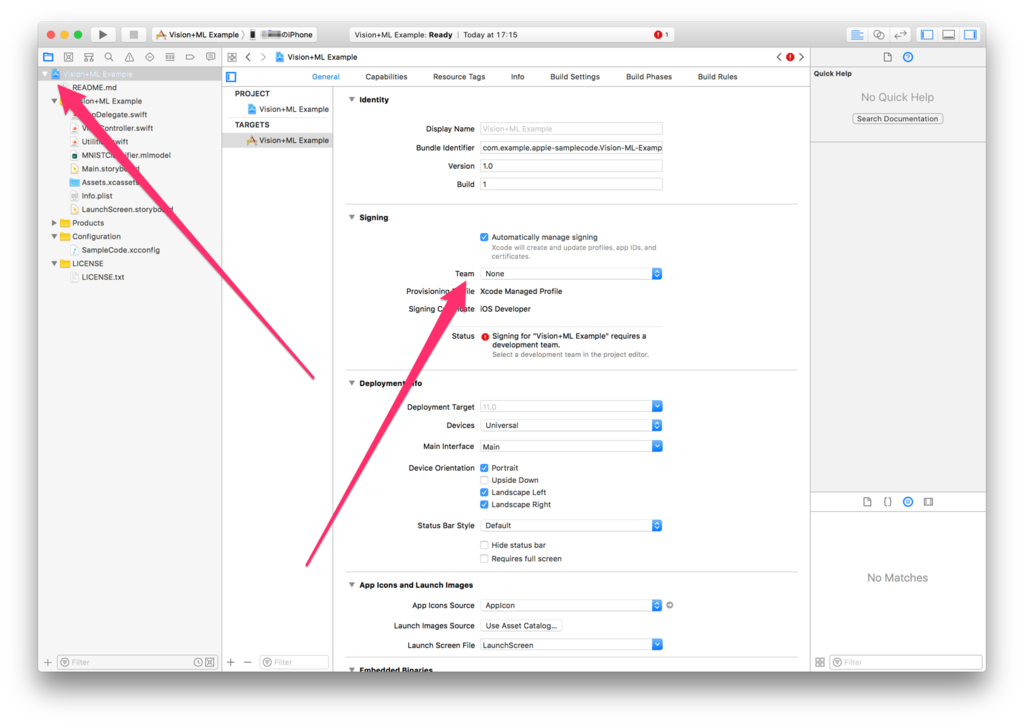
Task: Uncheck Landscape Left orientation
Action: coord(484,492)
